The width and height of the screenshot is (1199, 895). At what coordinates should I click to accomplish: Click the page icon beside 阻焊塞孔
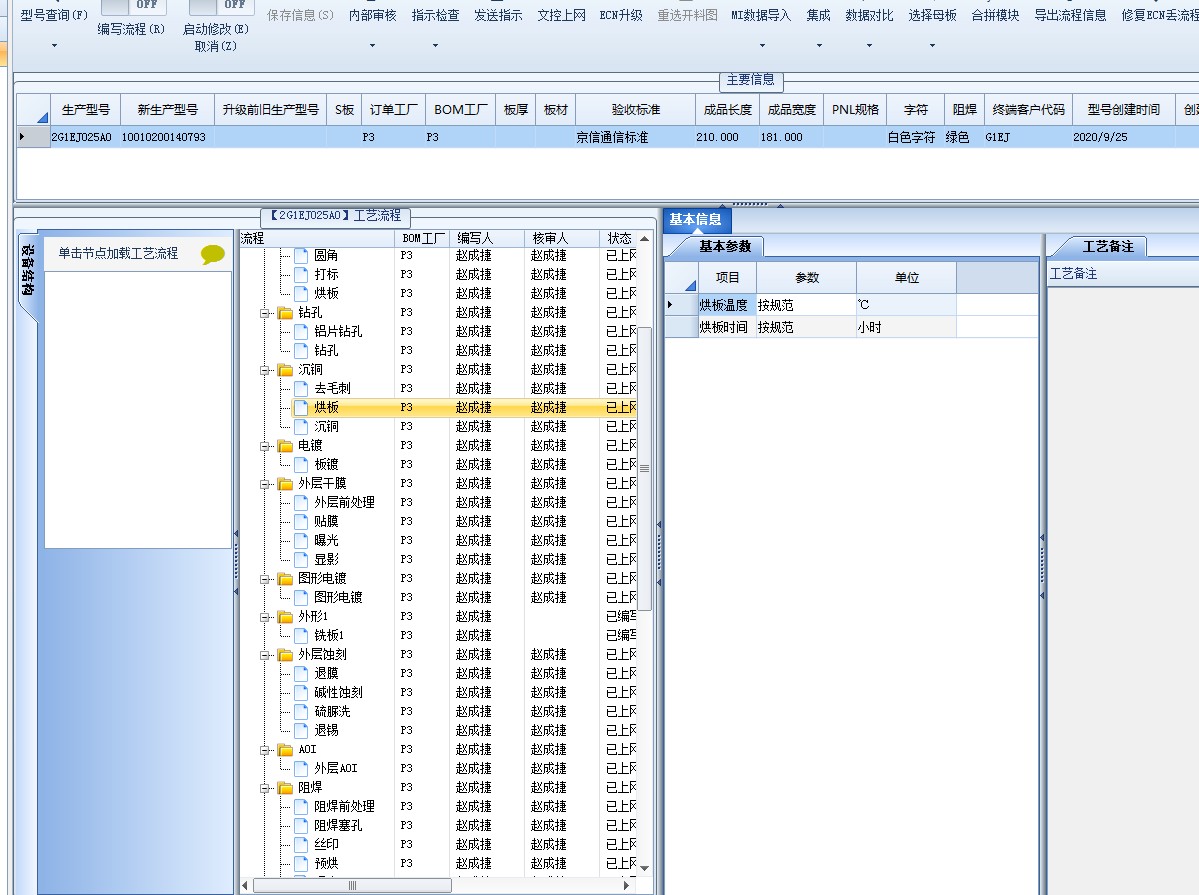tap(301, 825)
